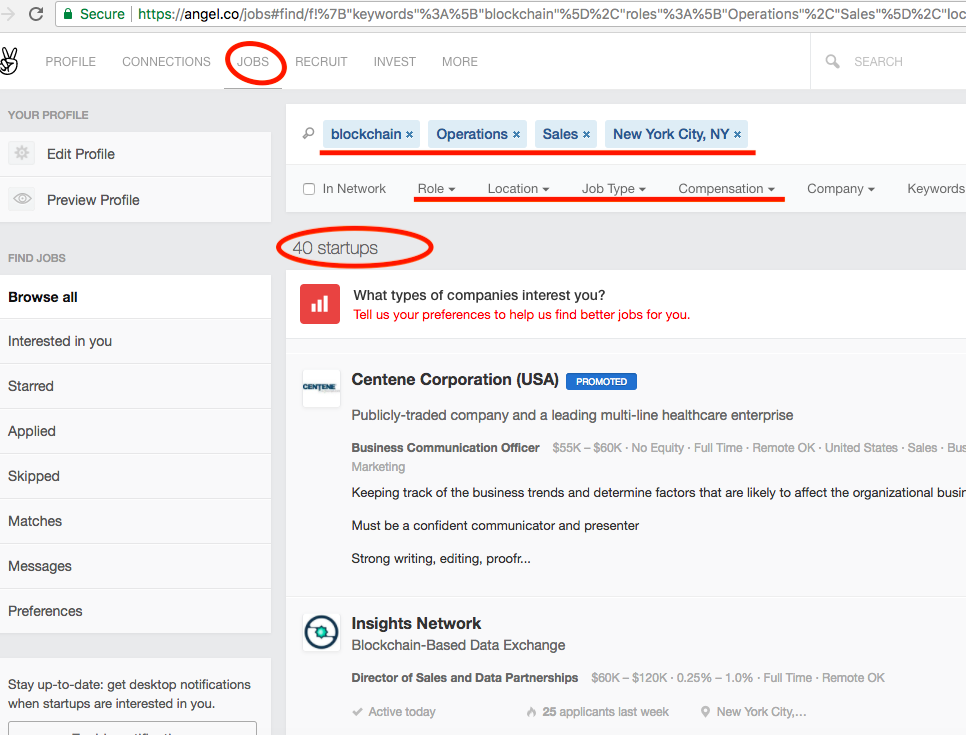The width and height of the screenshot is (966, 735).
Task: Open Insights Network company title
Action: [x=416, y=623]
